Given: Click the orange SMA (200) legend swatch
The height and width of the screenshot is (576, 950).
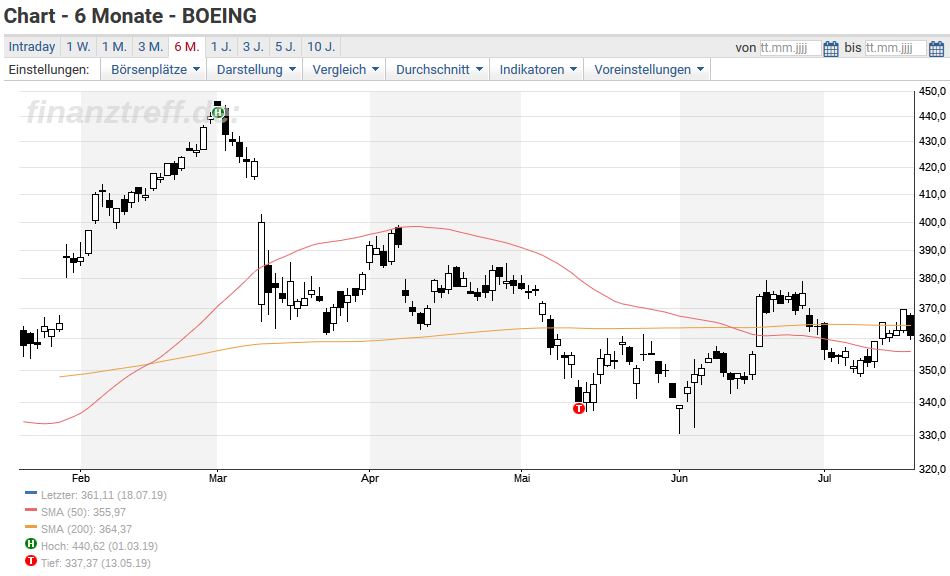Looking at the screenshot, I should tap(31, 527).
